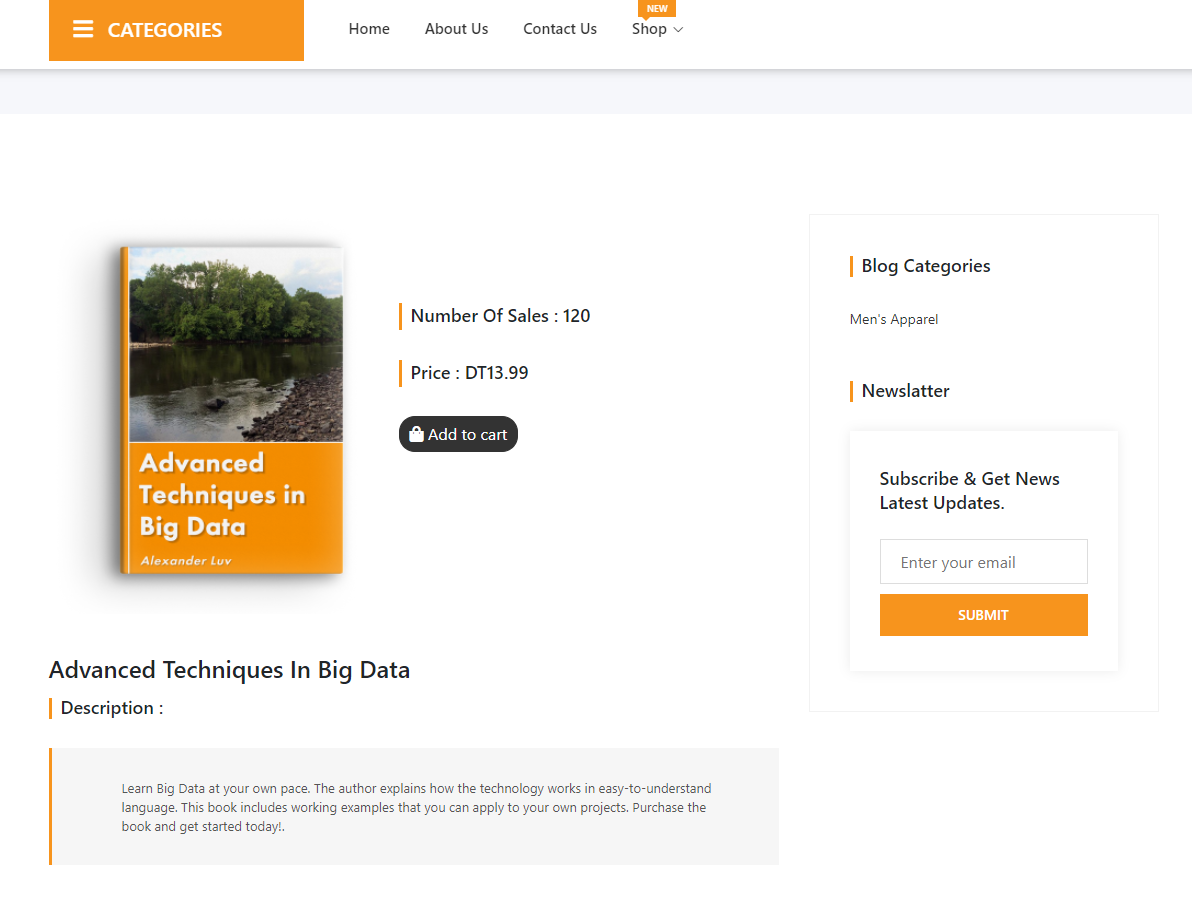Click the shopping bag icon on Add to cart
The image size is (1192, 905).
click(x=415, y=434)
